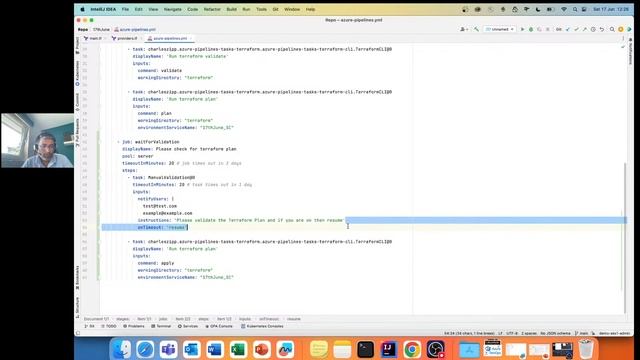Viewport: 640px width, 360px height.
Task: Open the View menu
Action: (153, 9)
